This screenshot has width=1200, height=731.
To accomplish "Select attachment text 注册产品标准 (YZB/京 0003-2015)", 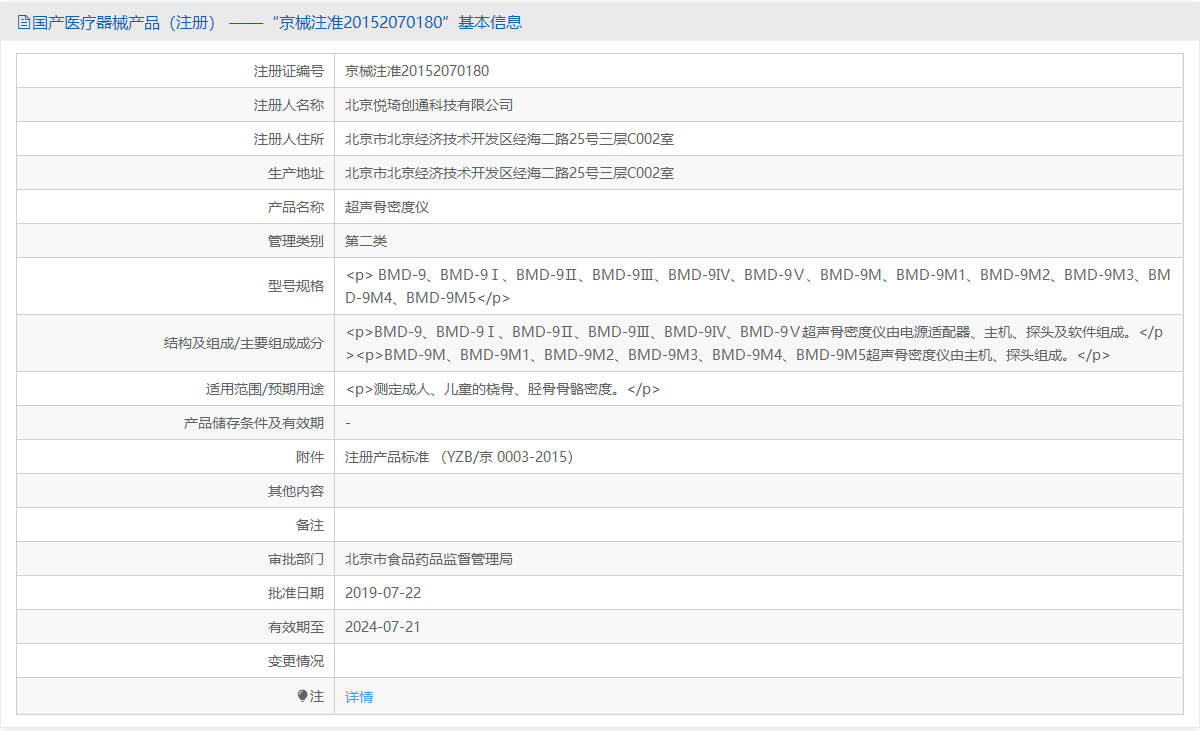I will [x=459, y=457].
